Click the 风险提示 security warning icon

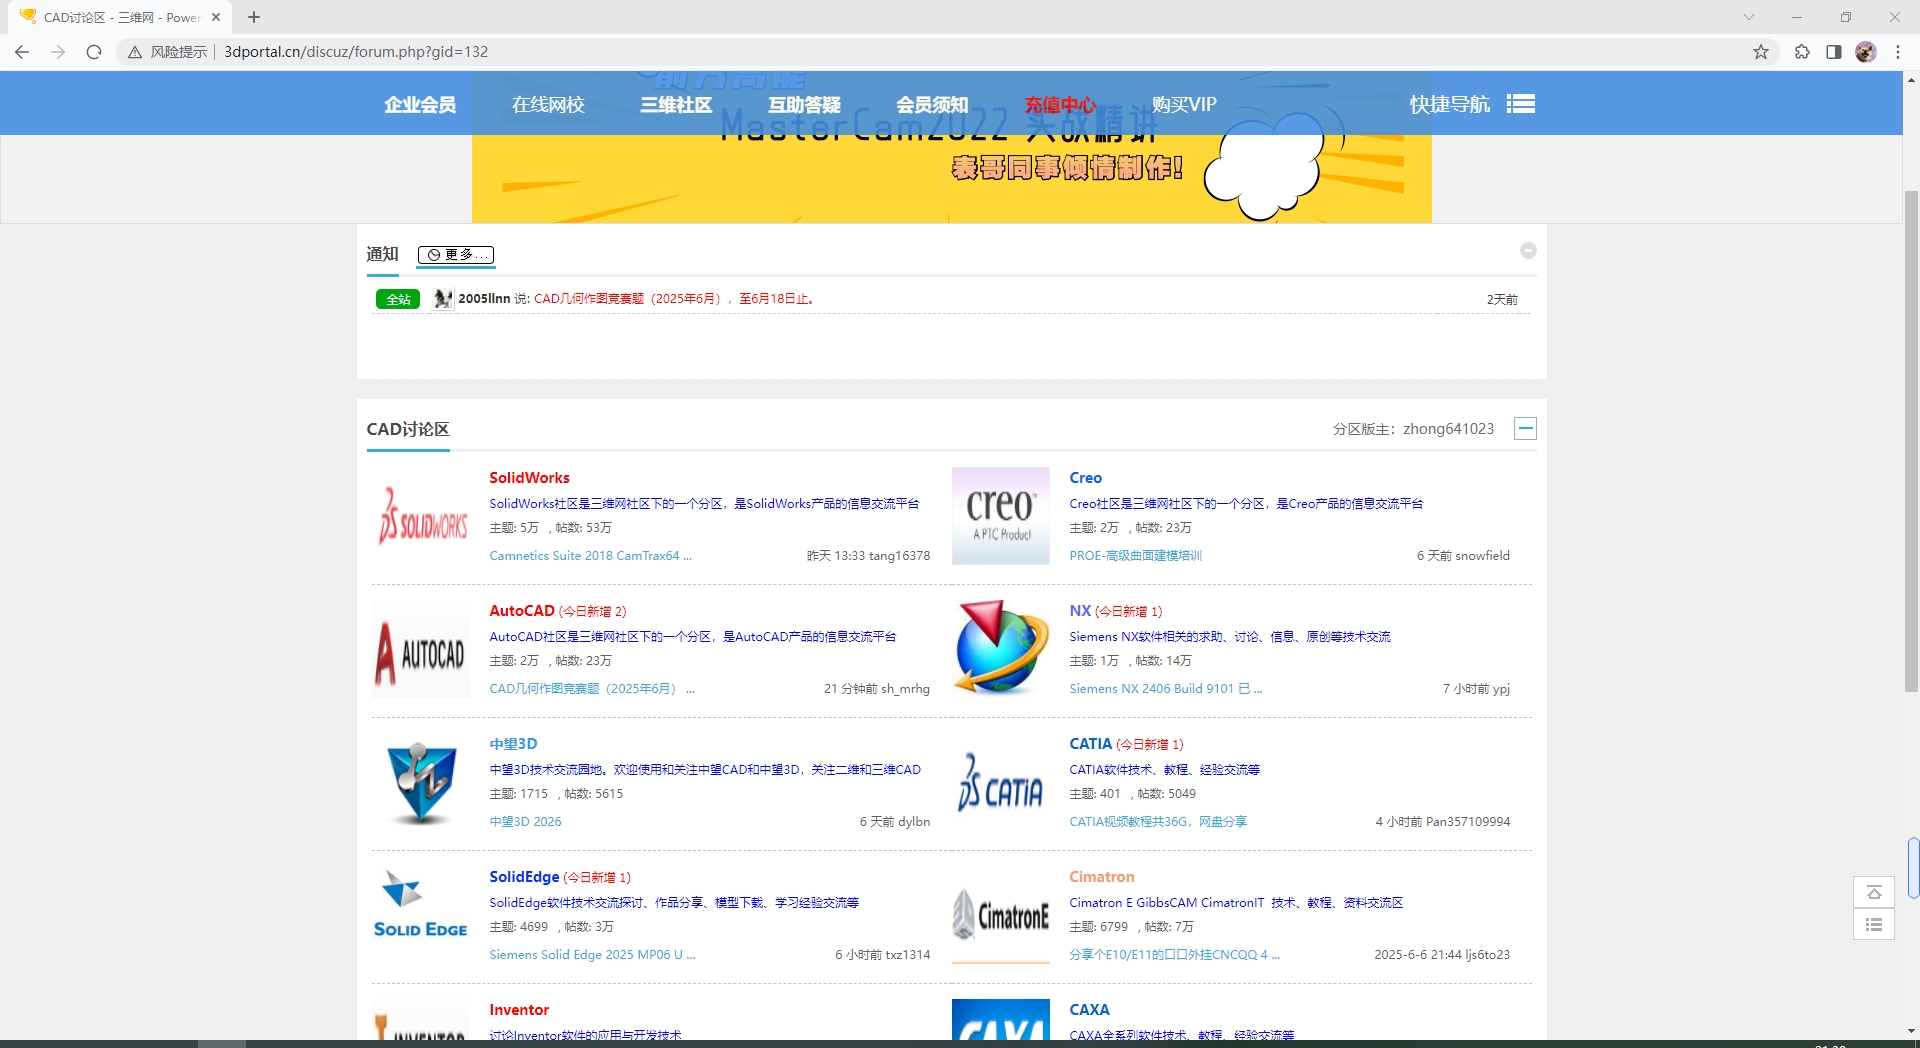pos(135,52)
